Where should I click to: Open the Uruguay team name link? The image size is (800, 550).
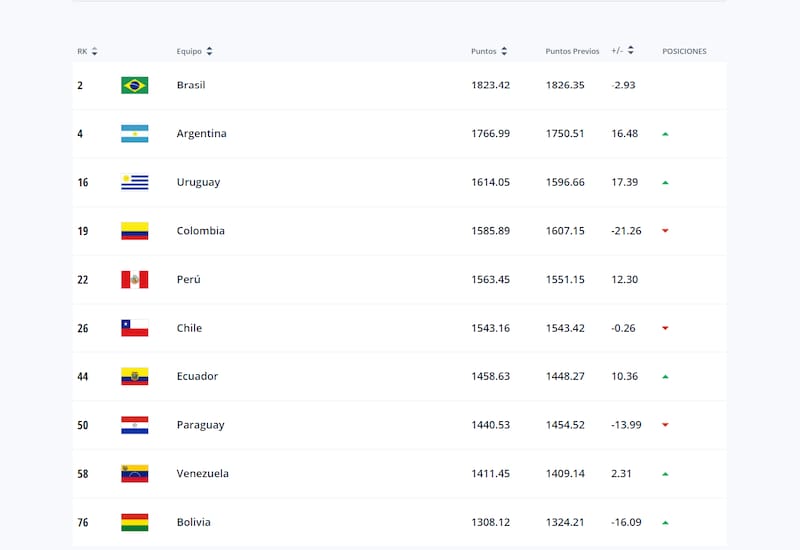pyautogui.click(x=198, y=182)
